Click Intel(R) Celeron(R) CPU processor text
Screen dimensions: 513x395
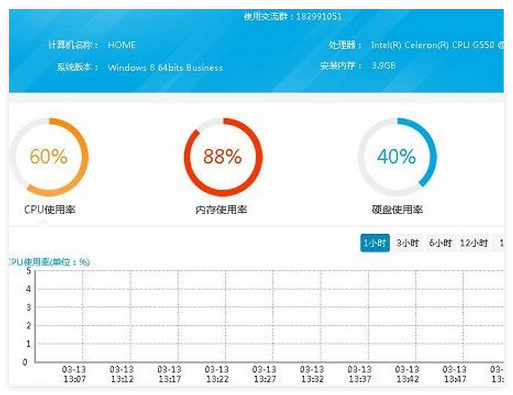[437, 45]
